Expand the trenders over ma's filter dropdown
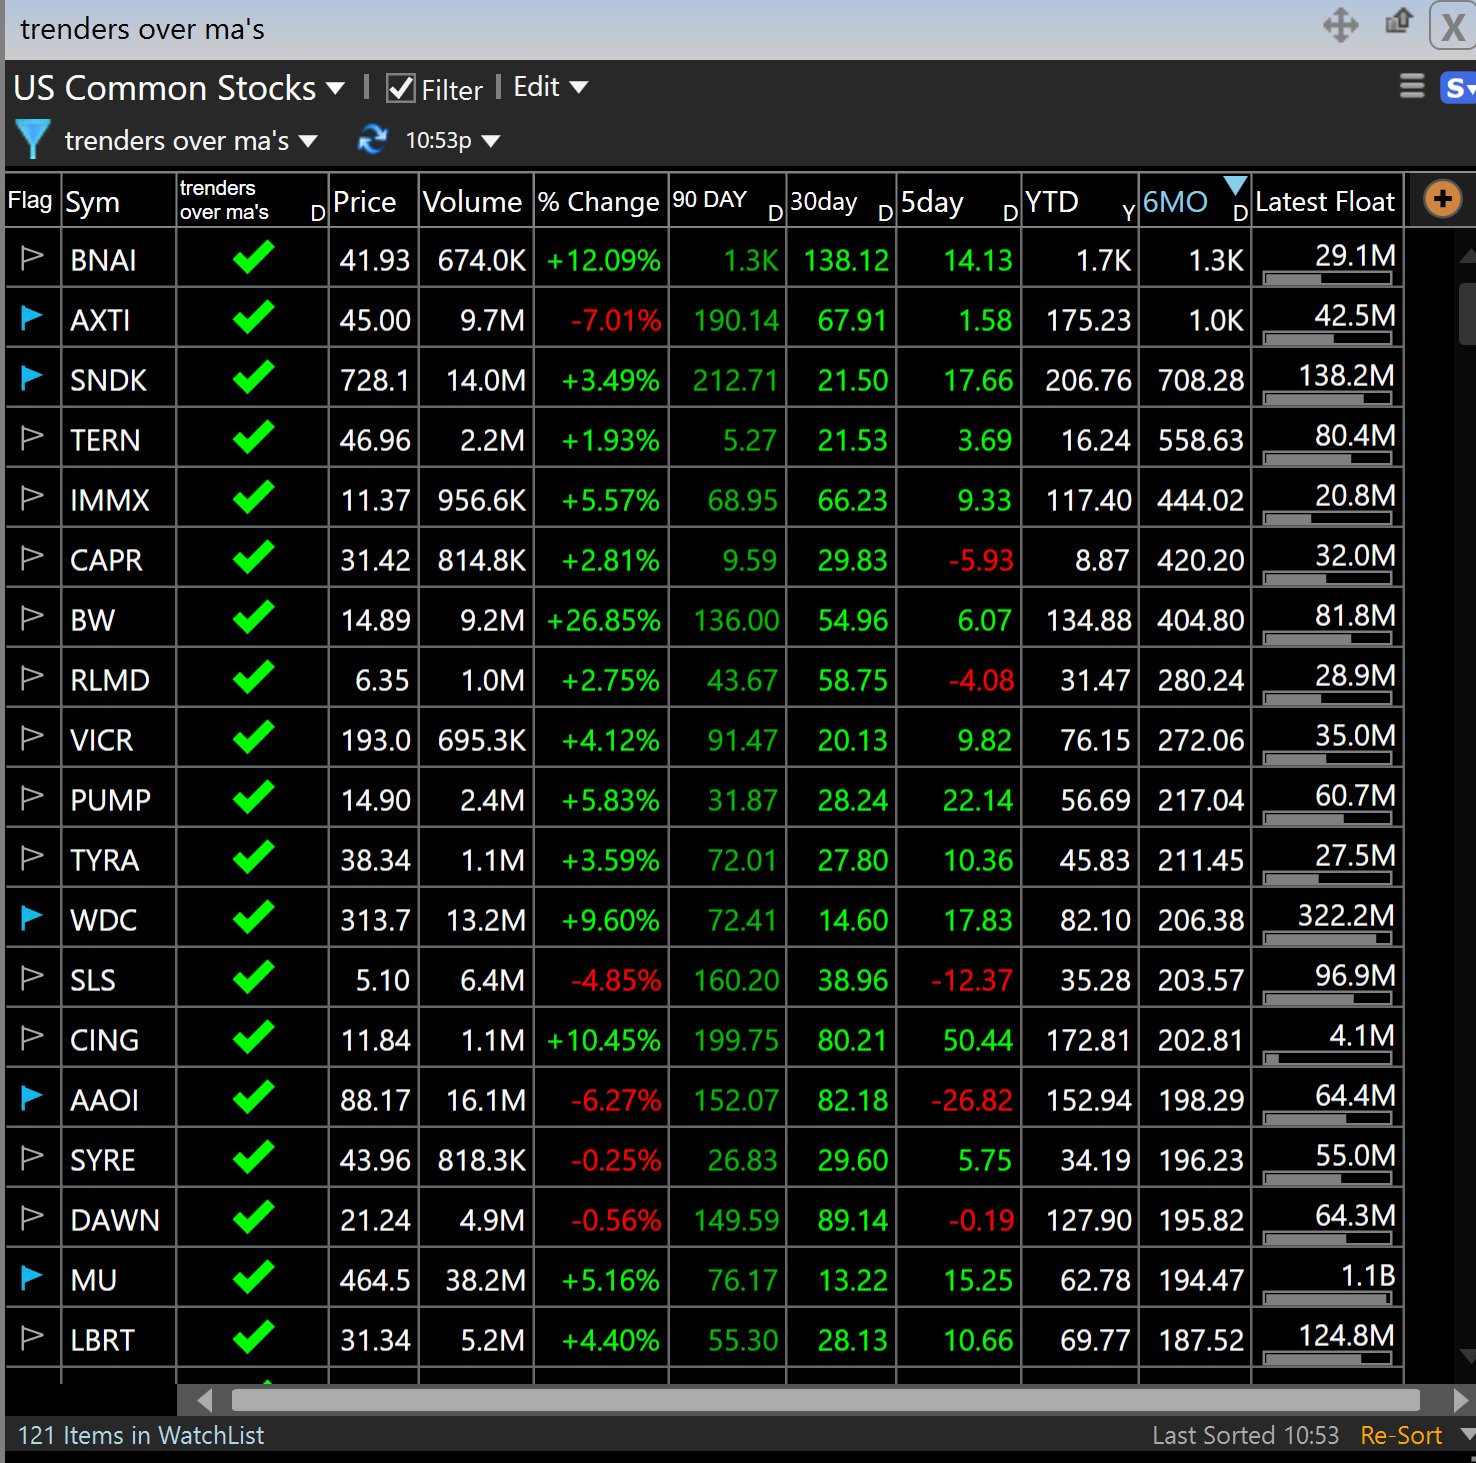Image resolution: width=1476 pixels, height=1463 pixels. point(309,140)
